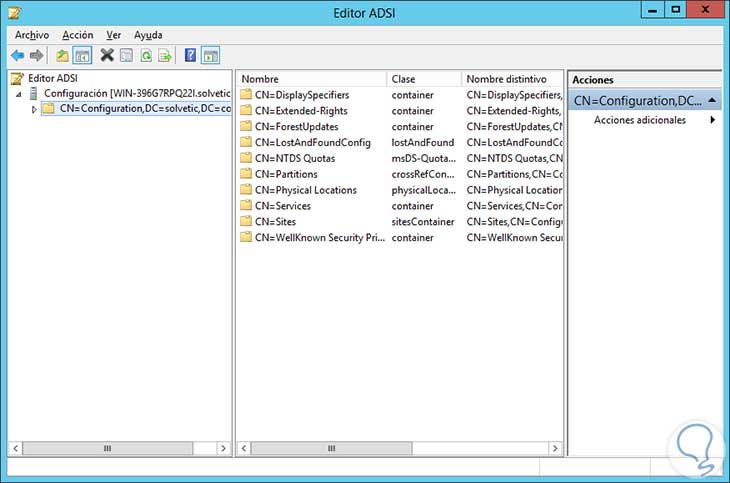730x483 pixels.
Task: Open the Ver menu
Action: (x=114, y=35)
